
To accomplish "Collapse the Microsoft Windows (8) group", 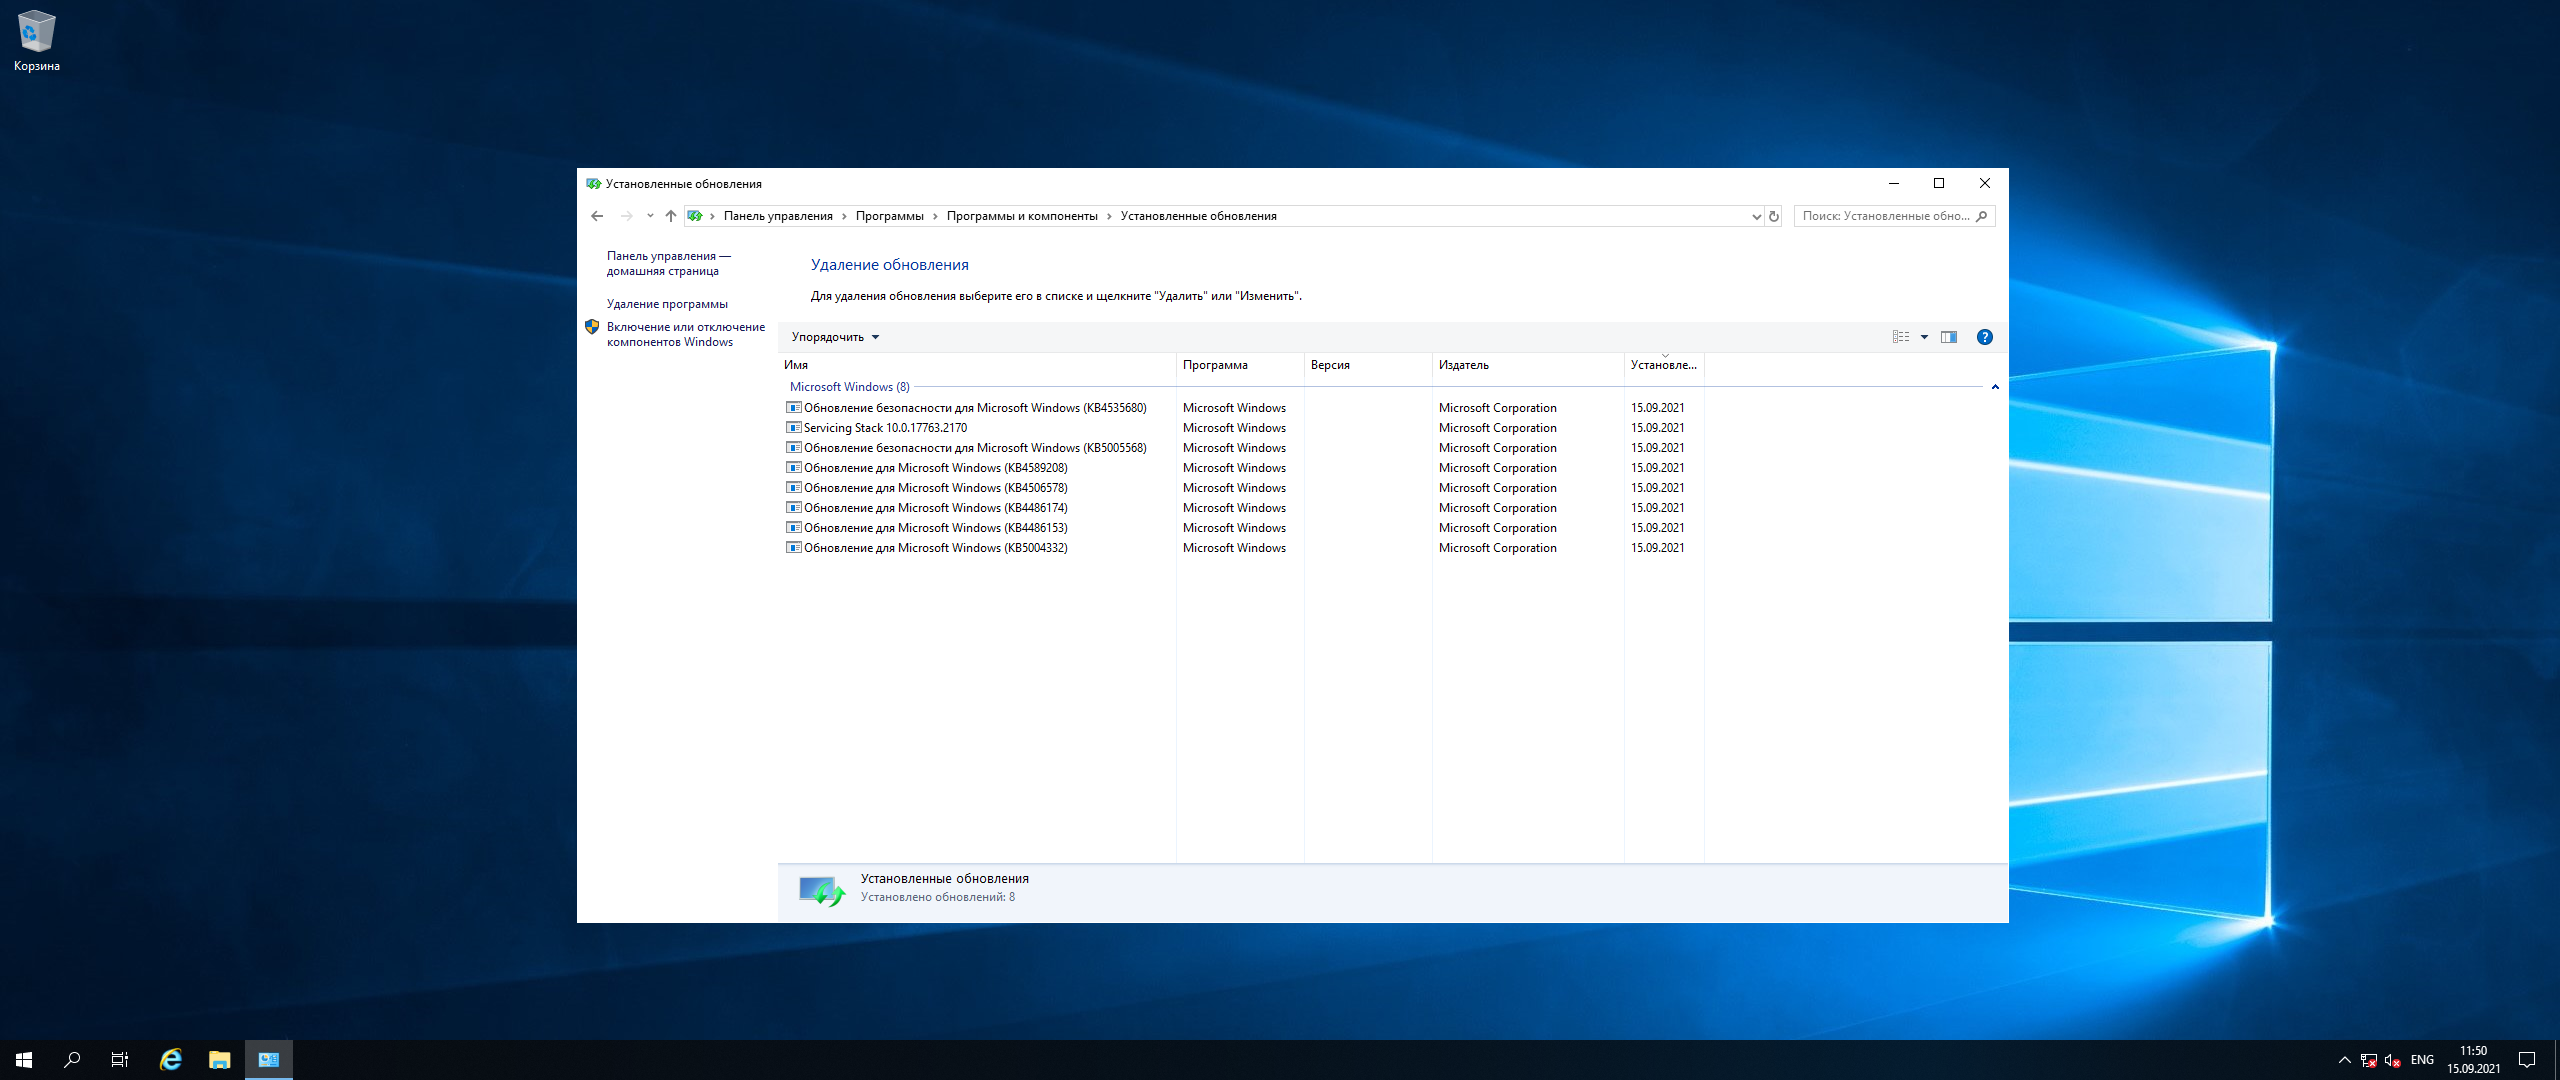I will 1995,387.
